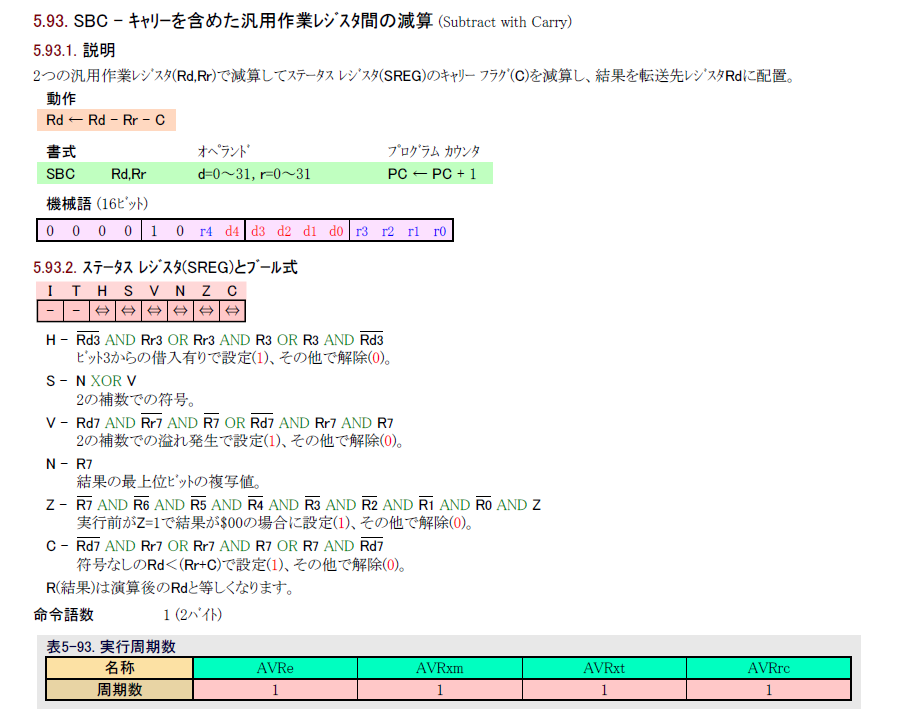The width and height of the screenshot is (902, 721).
Task: Click the PC ← PC + 1 text
Action: [432, 174]
